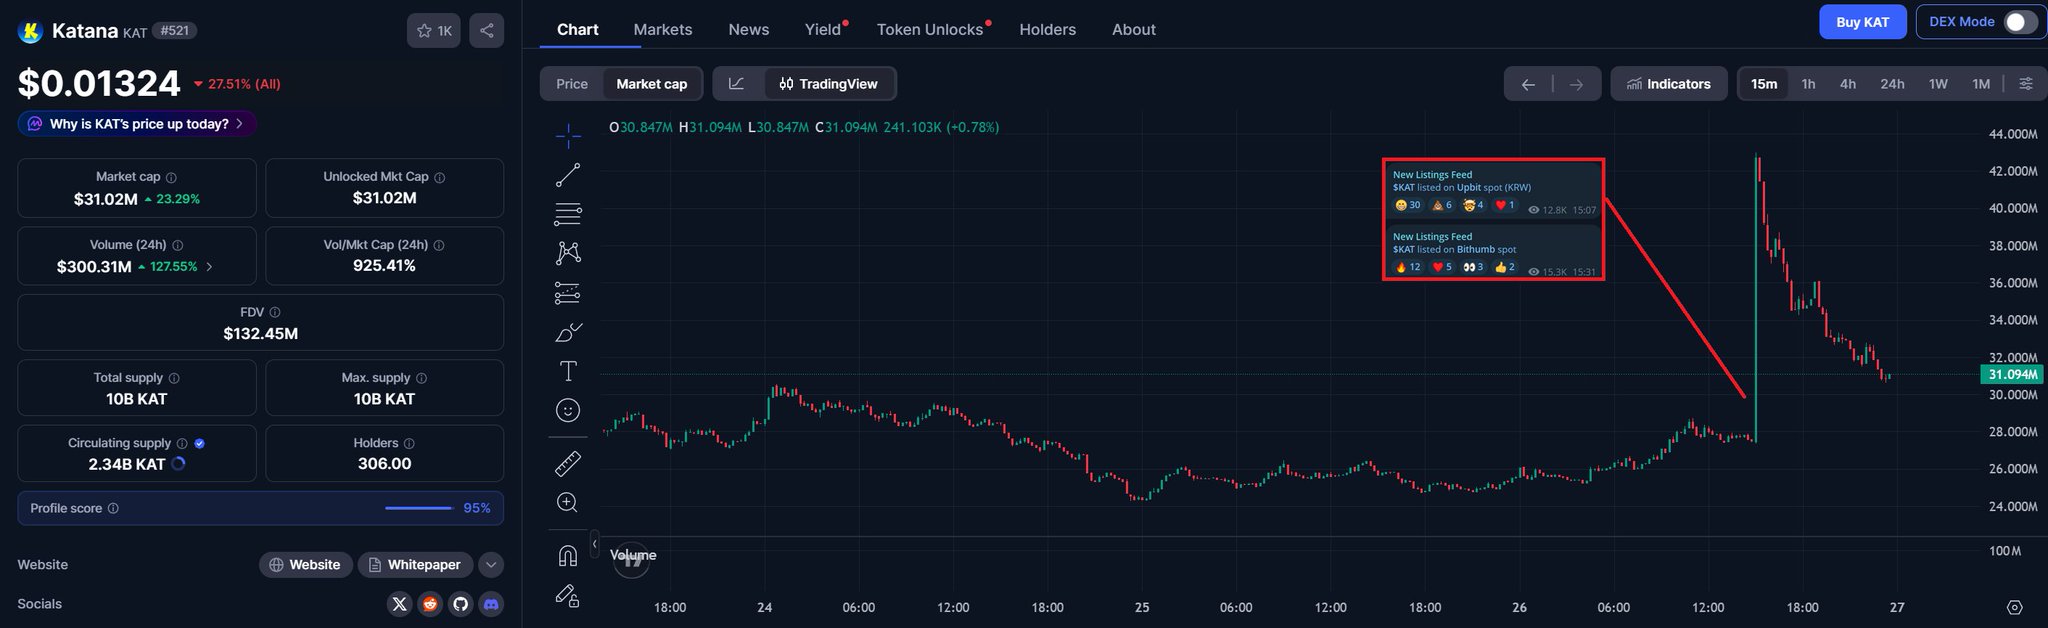2048x628 pixels.
Task: Switch to TradingView chart mode
Action: click(x=829, y=84)
